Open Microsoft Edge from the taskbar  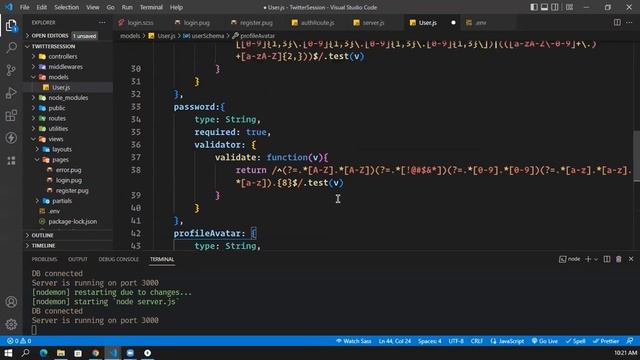[x=44, y=353]
